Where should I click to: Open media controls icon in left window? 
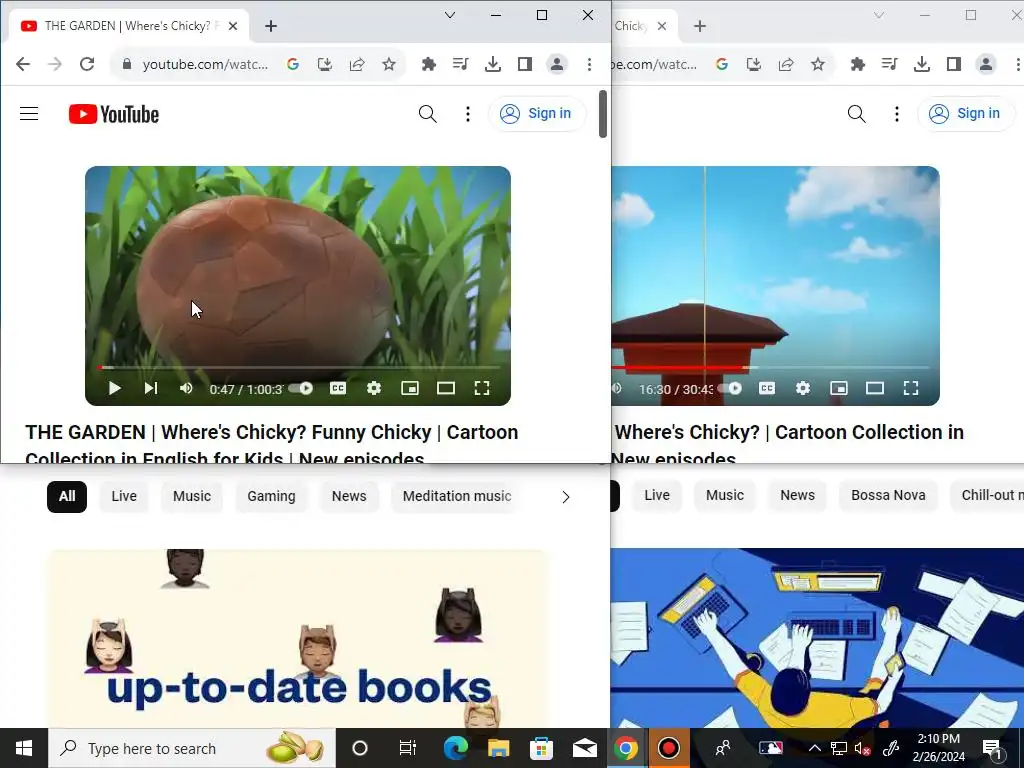[x=460, y=64]
